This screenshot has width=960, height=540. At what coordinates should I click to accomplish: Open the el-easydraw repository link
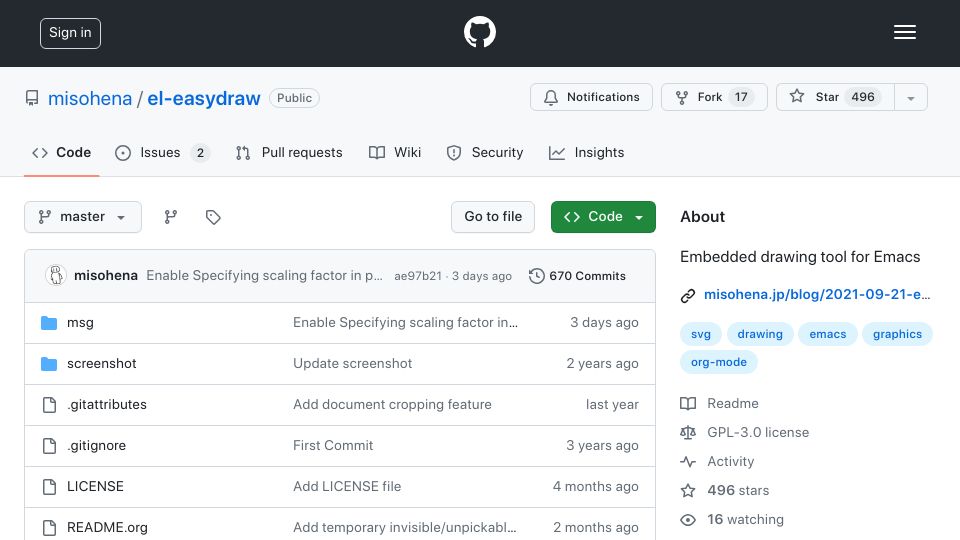coord(204,98)
